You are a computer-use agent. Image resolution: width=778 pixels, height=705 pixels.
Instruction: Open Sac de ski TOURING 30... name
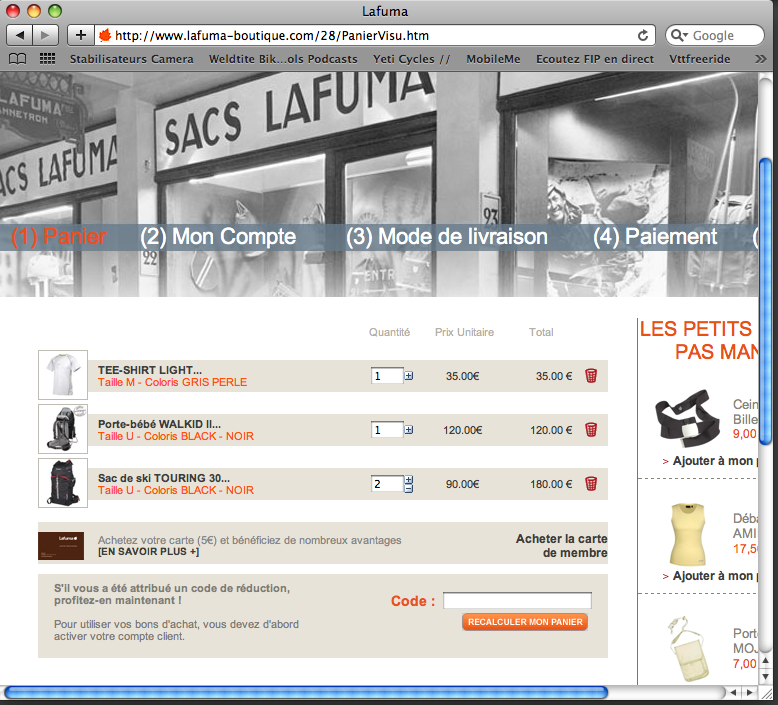tap(164, 478)
